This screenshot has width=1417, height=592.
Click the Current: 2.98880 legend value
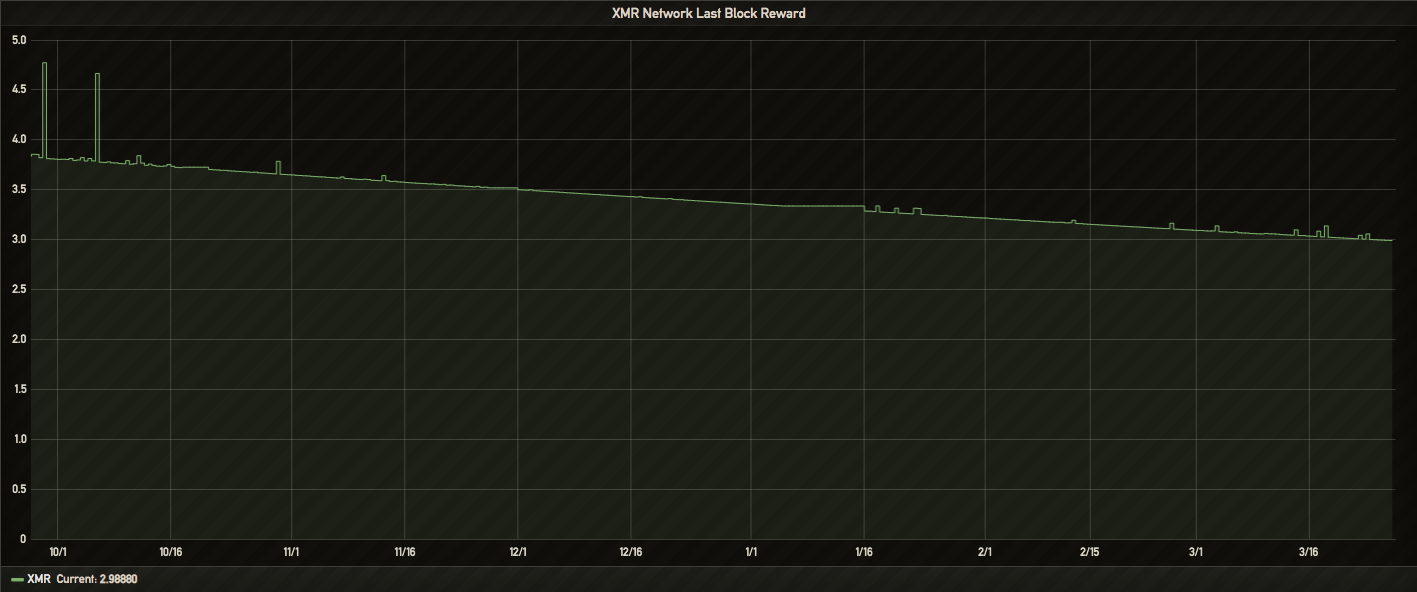click(96, 580)
